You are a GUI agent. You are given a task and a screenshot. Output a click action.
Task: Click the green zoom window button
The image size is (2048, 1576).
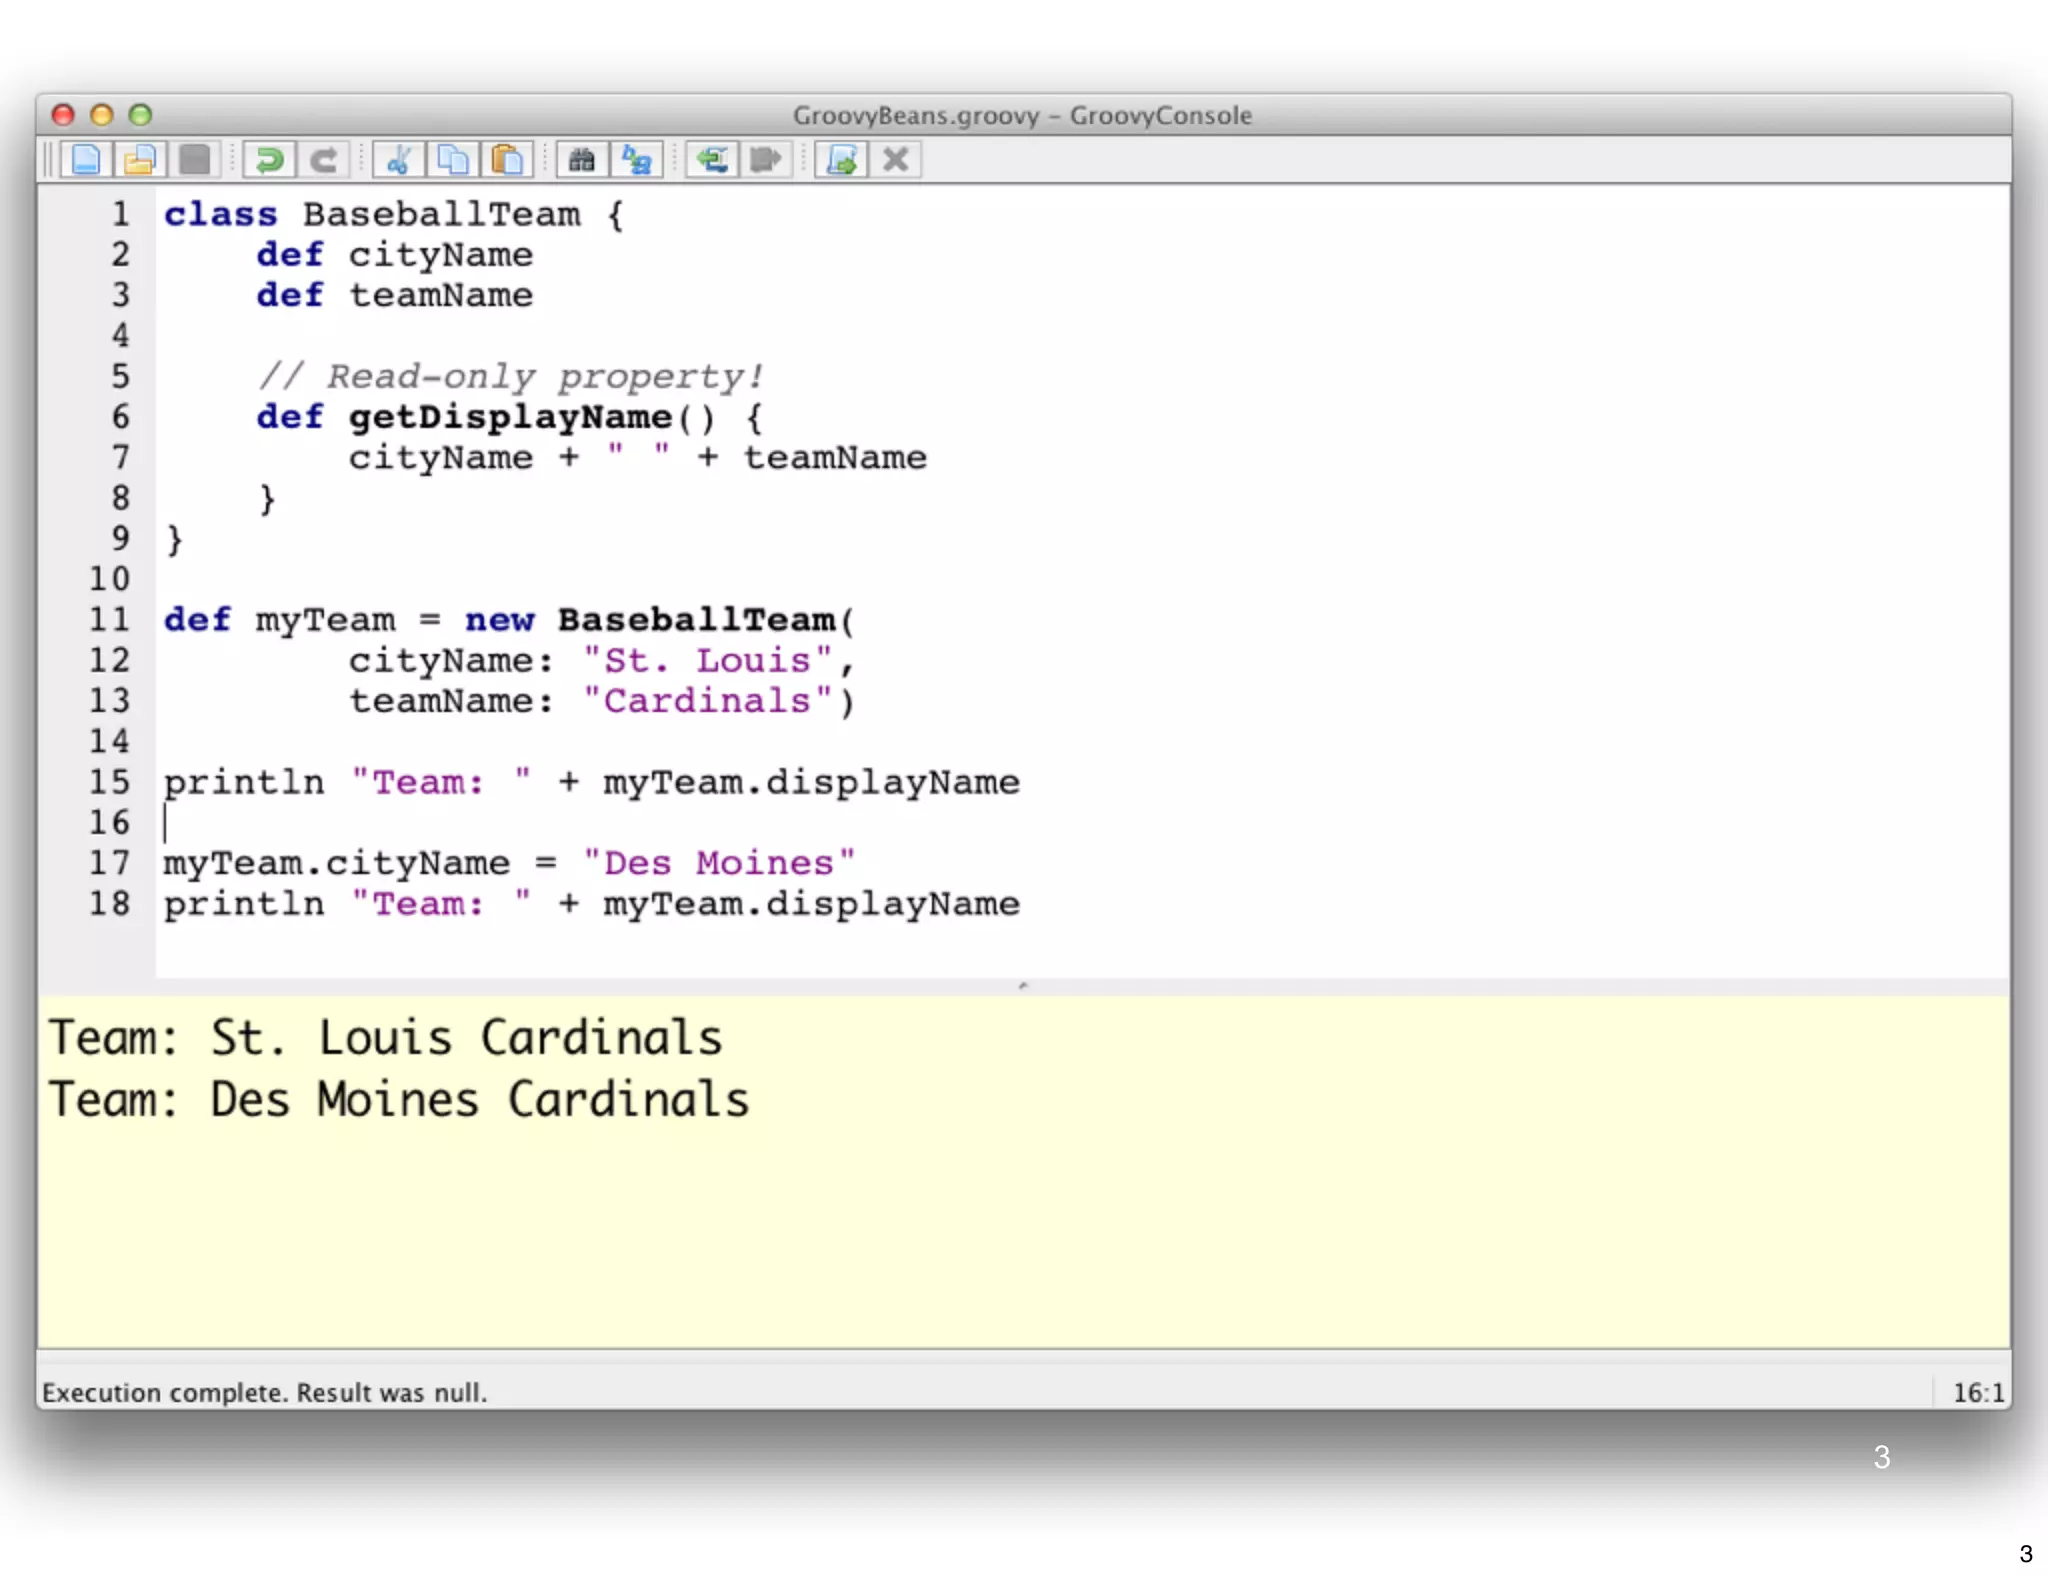click(141, 115)
